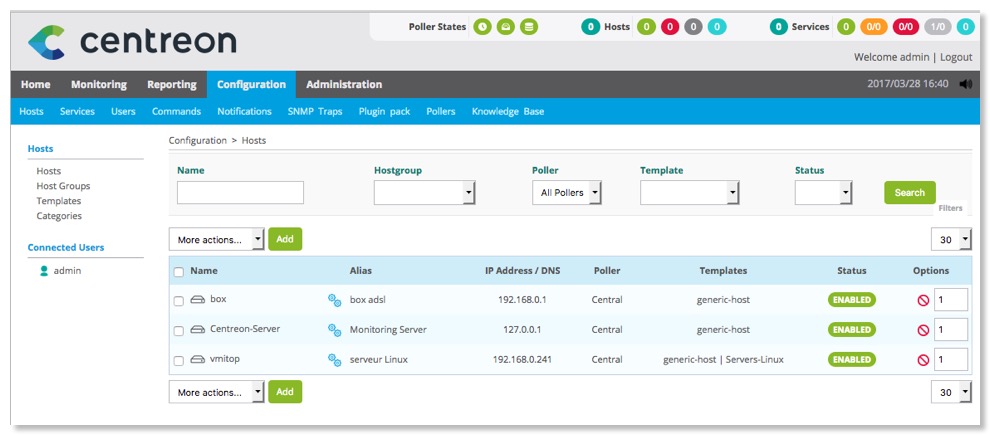Click the services gear icon for Centreon-Server
This screenshot has height=435, width=990.
pyautogui.click(x=335, y=330)
